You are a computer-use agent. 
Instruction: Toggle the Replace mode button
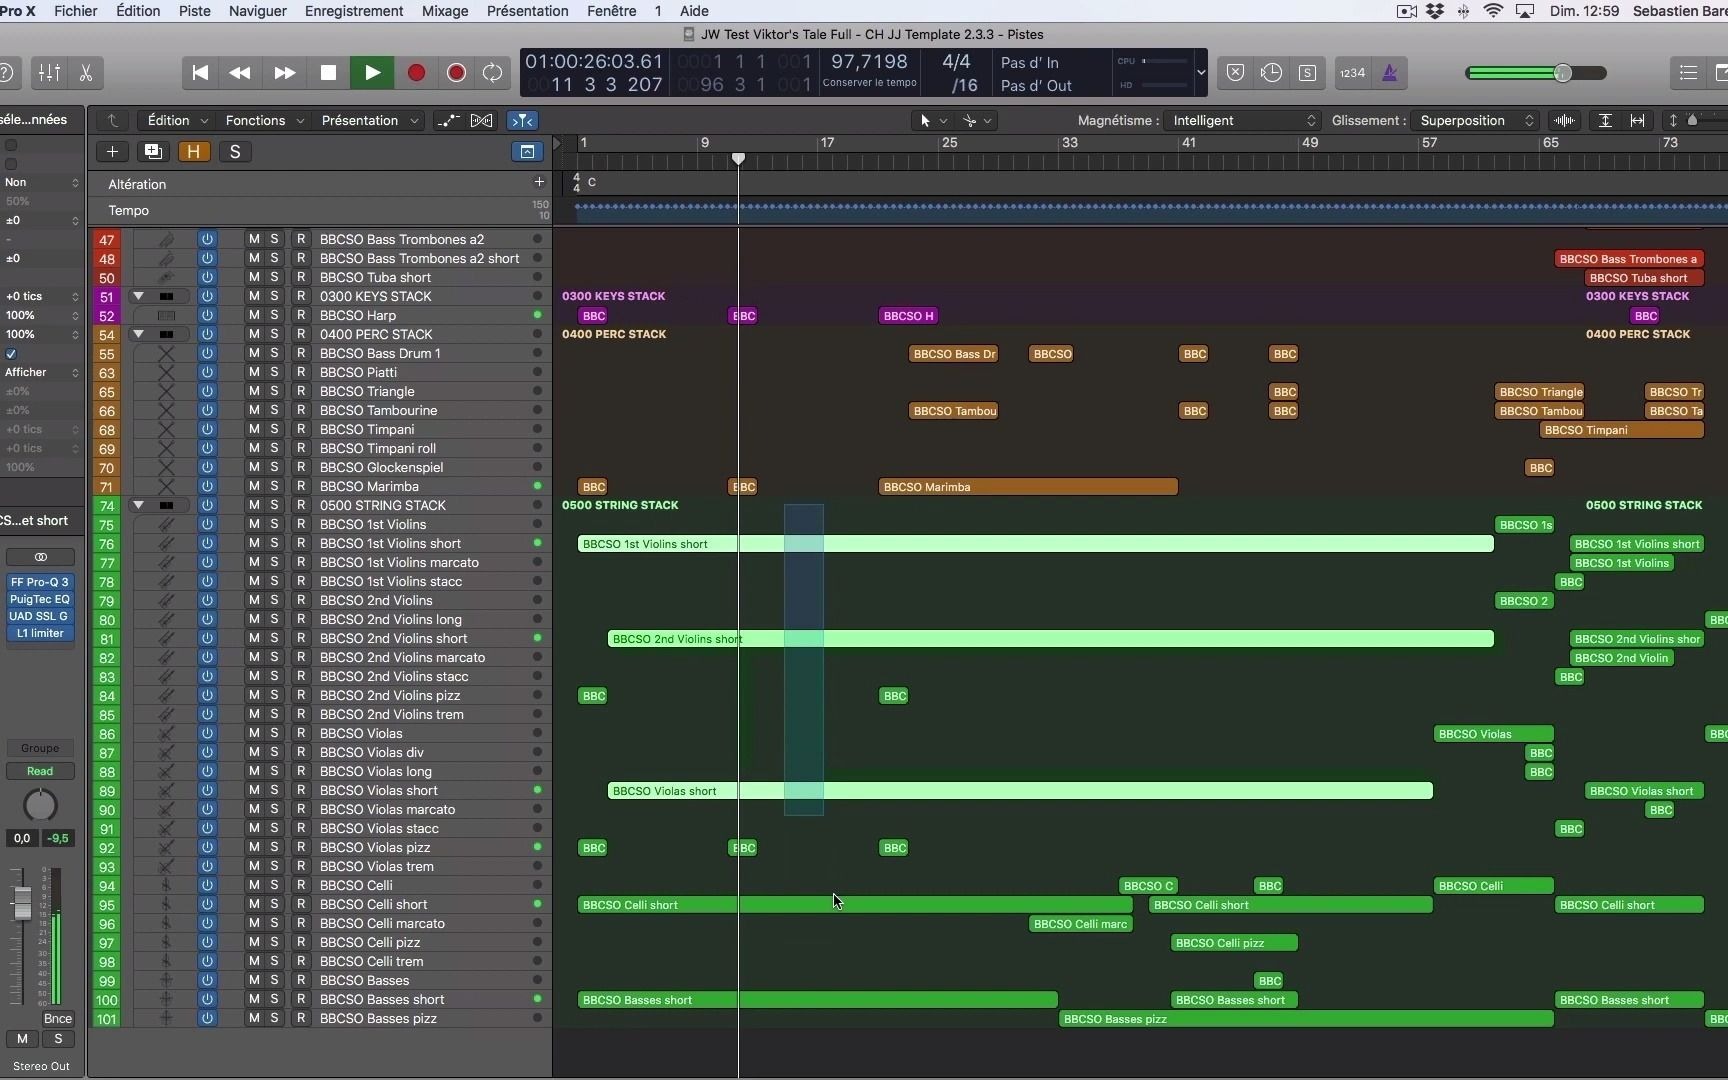1235,73
